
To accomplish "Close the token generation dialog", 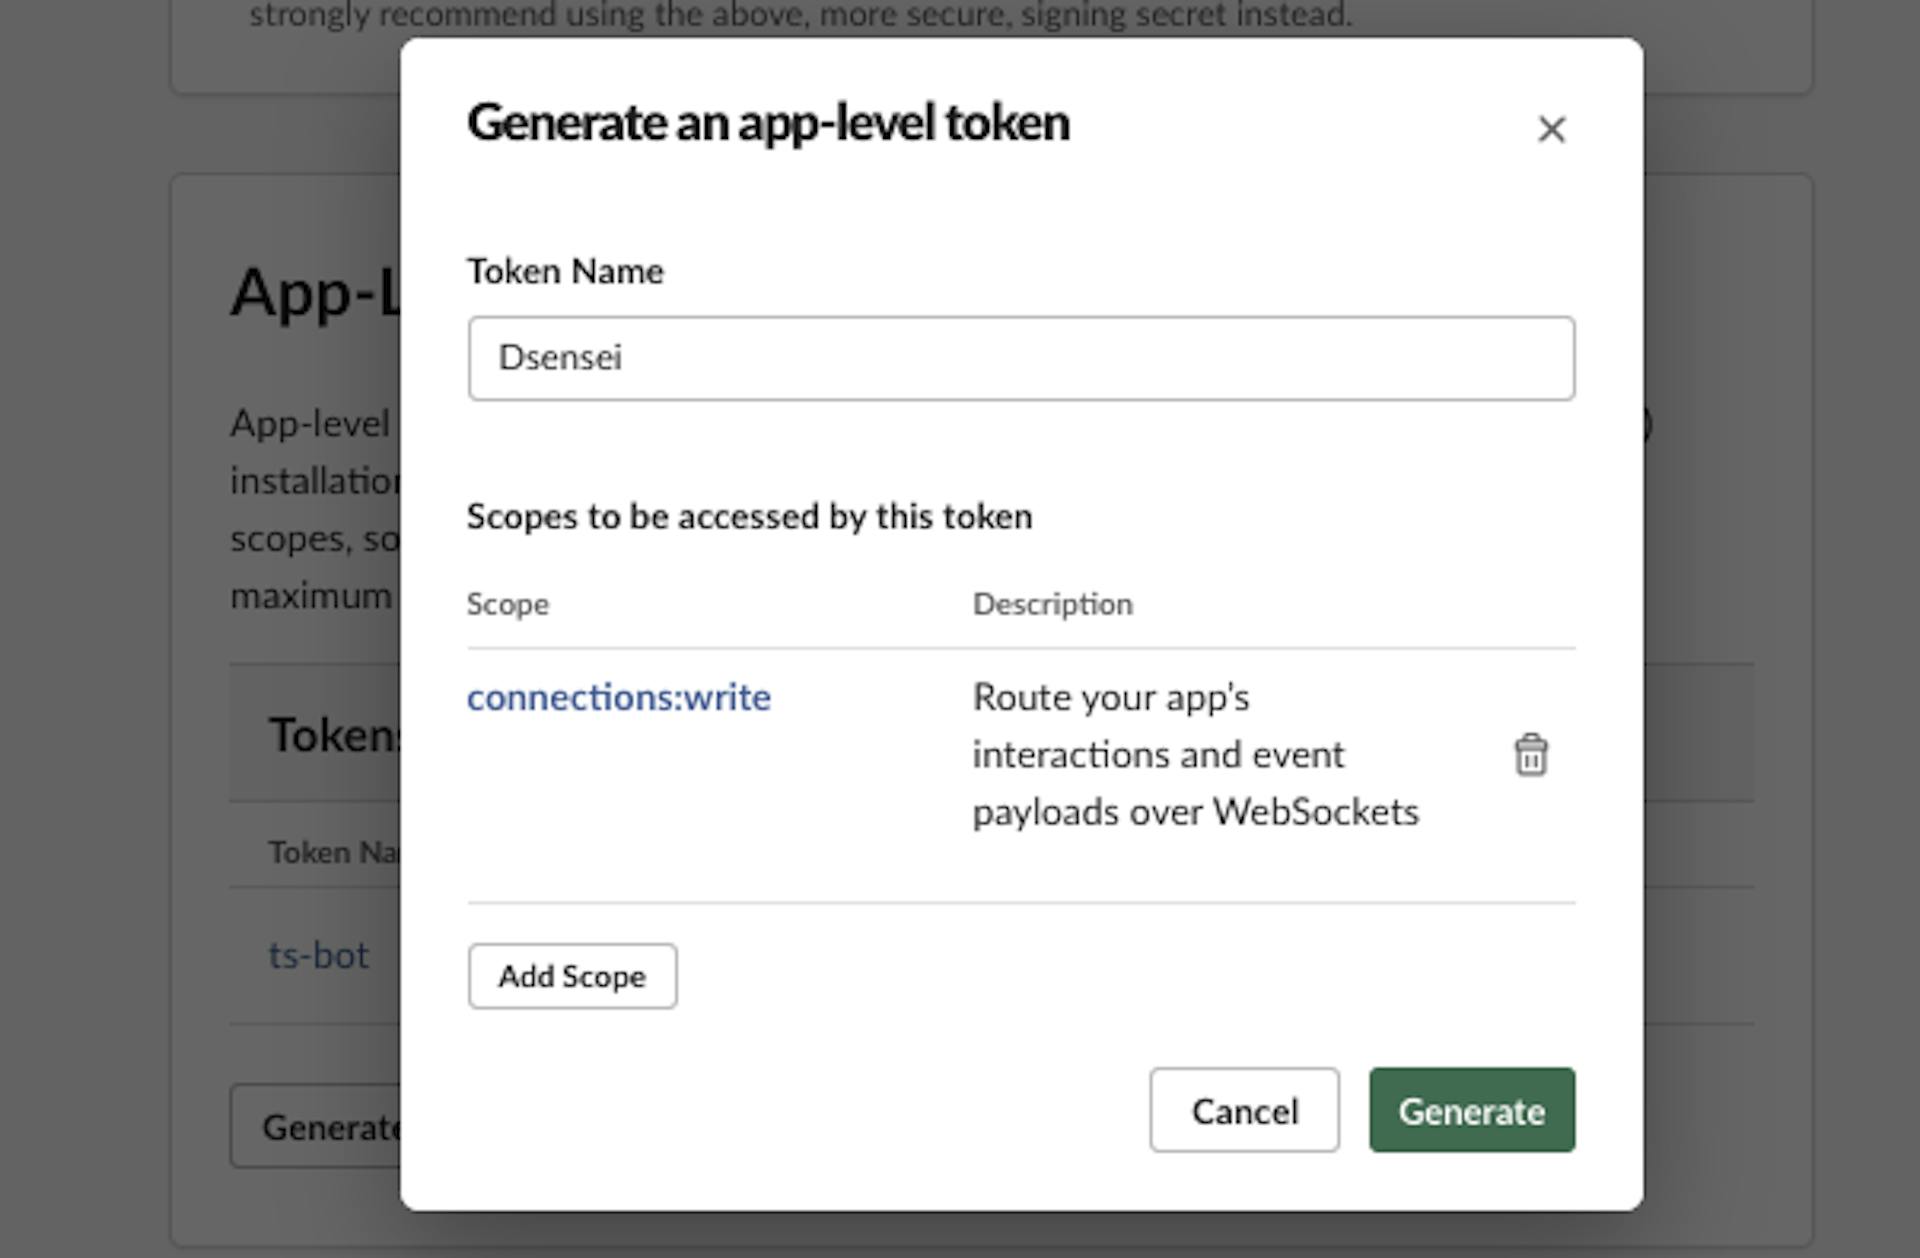I will click(x=1551, y=129).
